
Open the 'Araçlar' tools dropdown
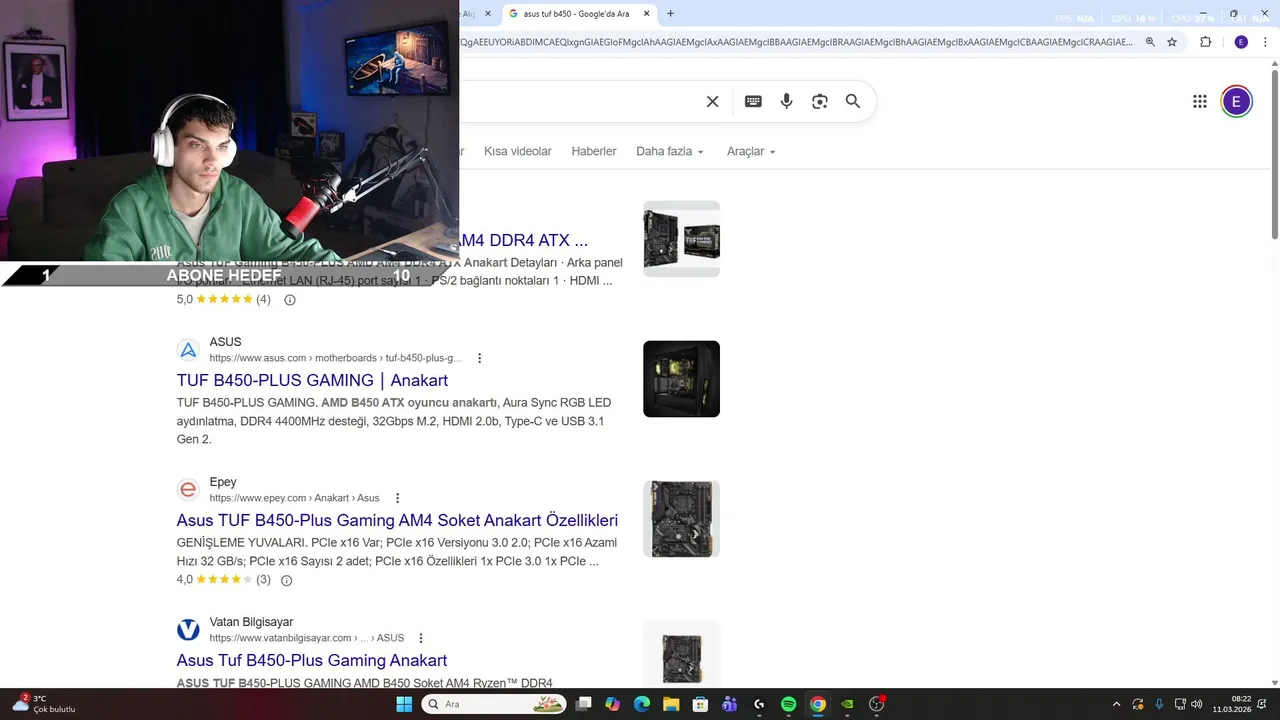[x=751, y=151]
